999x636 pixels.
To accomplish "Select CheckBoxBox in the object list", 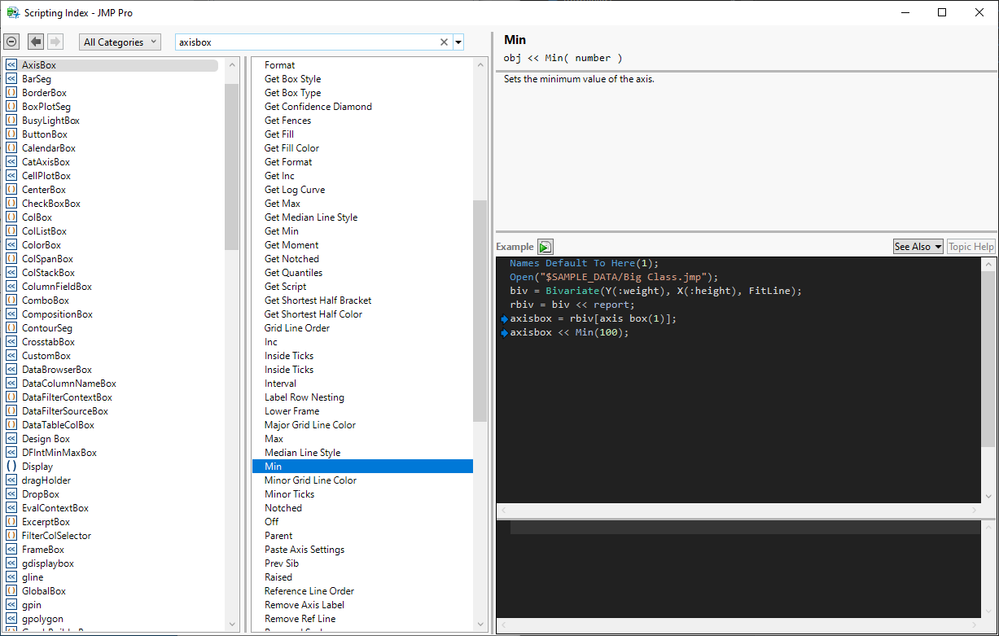I will click(51, 203).
